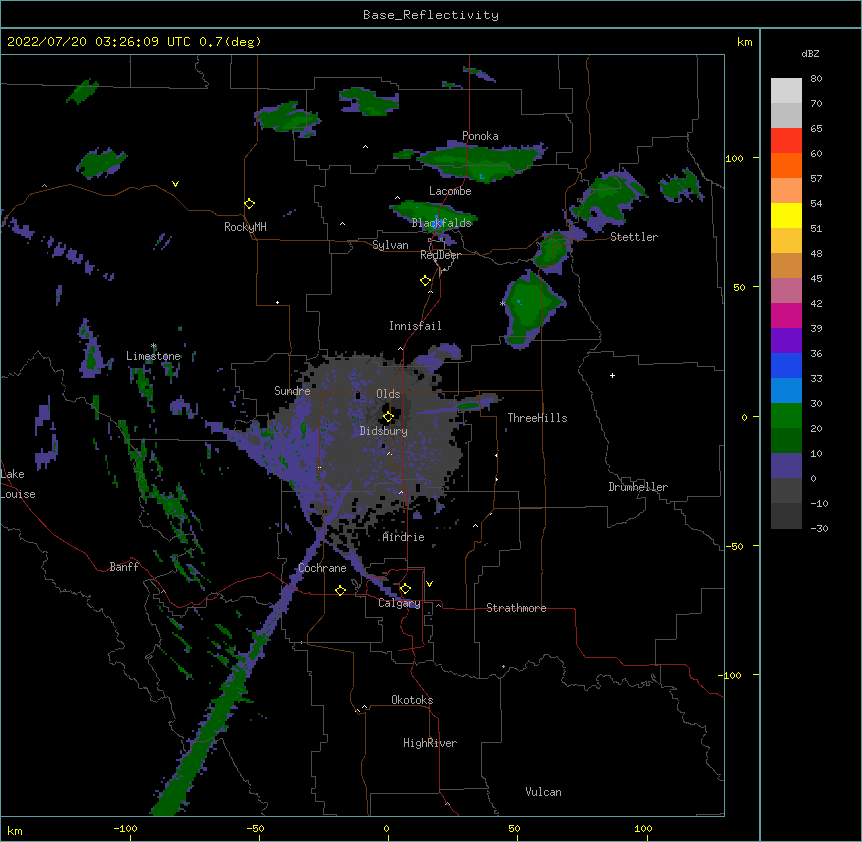Viewport: 862px width, 842px height.
Task: Click the asterisk marker above Limestone
Action: (x=154, y=346)
